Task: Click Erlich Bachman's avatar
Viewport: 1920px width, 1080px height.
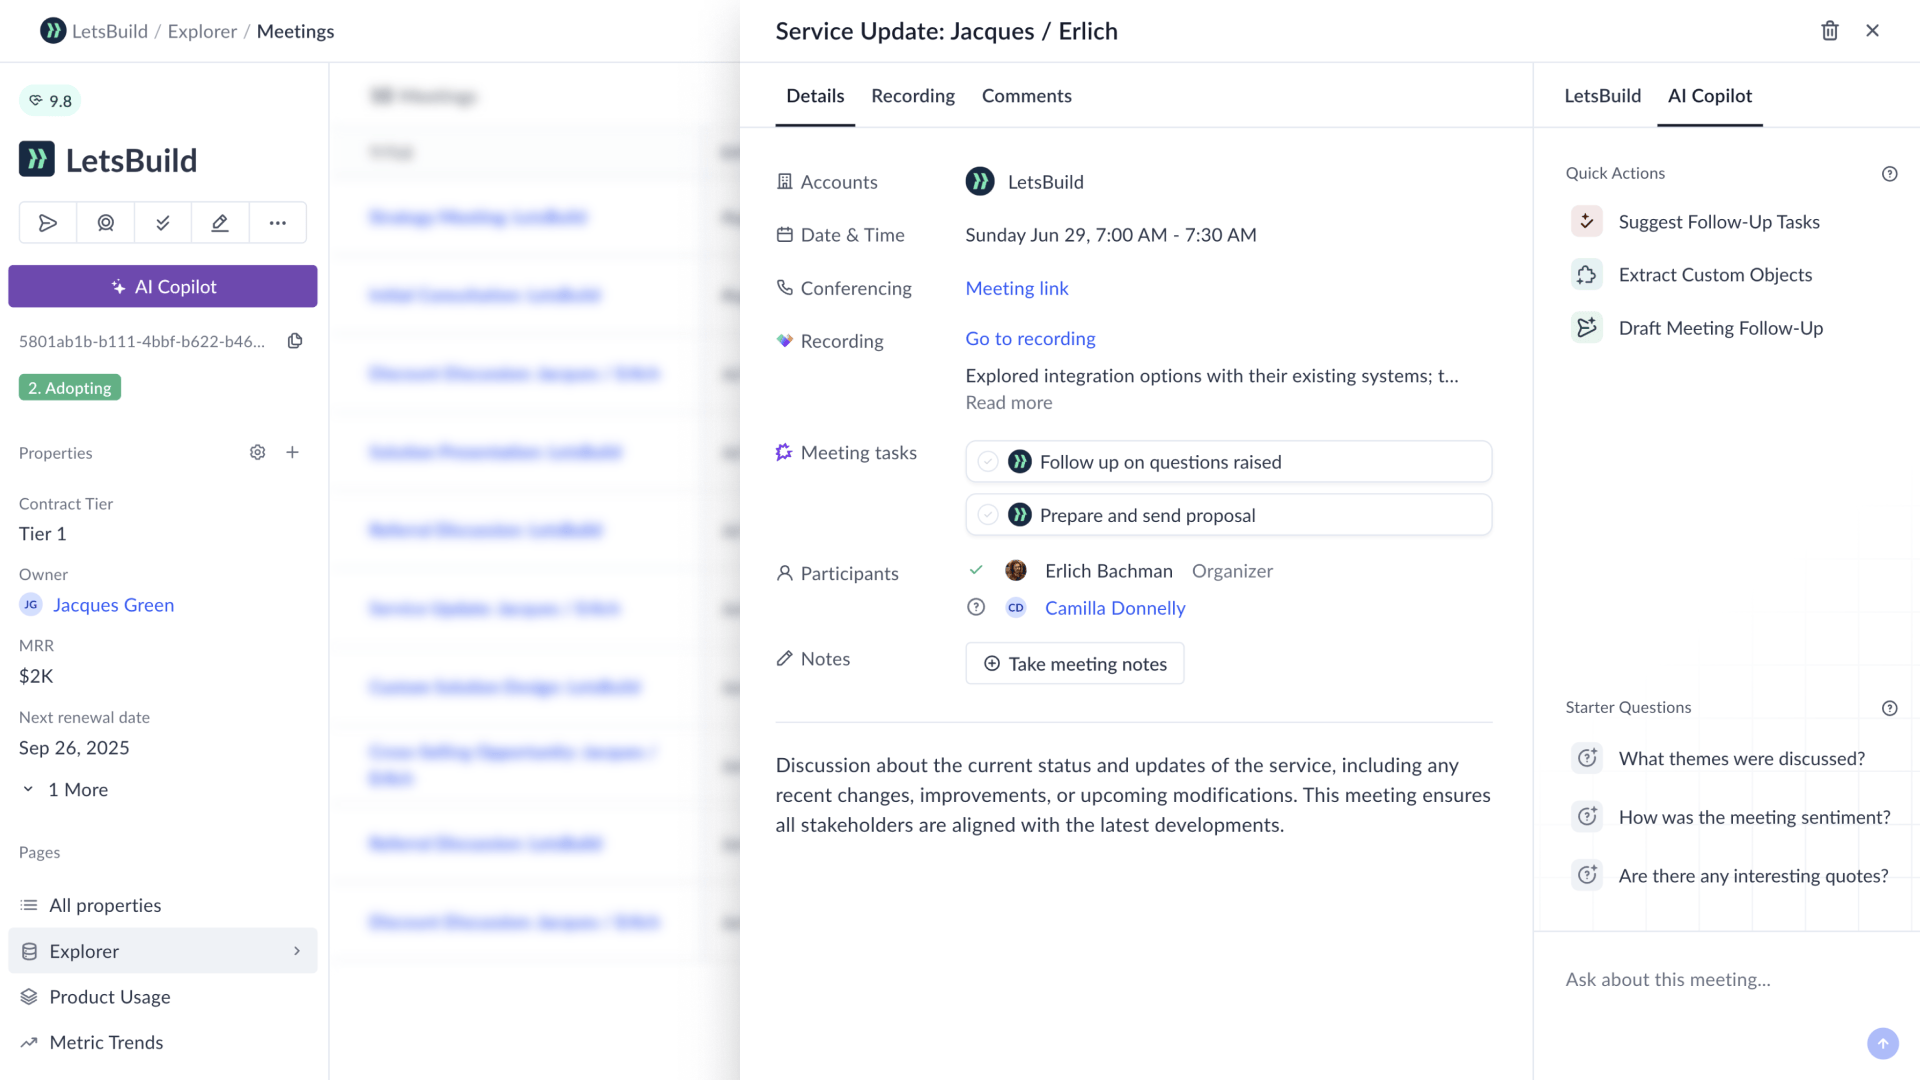Action: [1015, 570]
